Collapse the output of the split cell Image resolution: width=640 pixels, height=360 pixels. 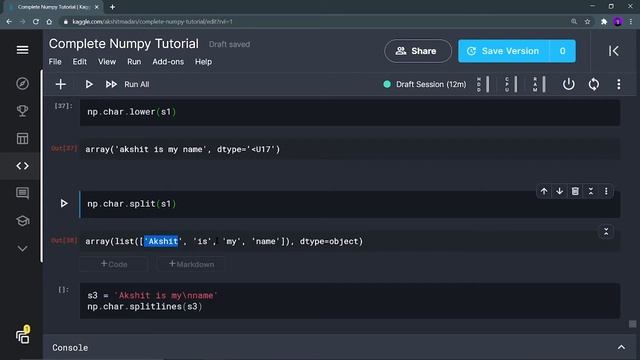pyautogui.click(x=606, y=231)
